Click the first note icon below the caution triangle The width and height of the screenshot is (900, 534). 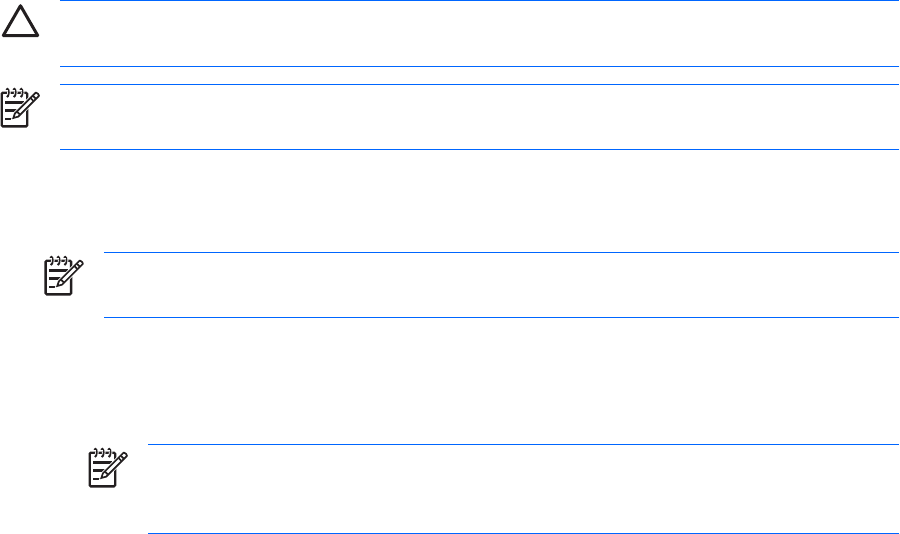(x=19, y=108)
